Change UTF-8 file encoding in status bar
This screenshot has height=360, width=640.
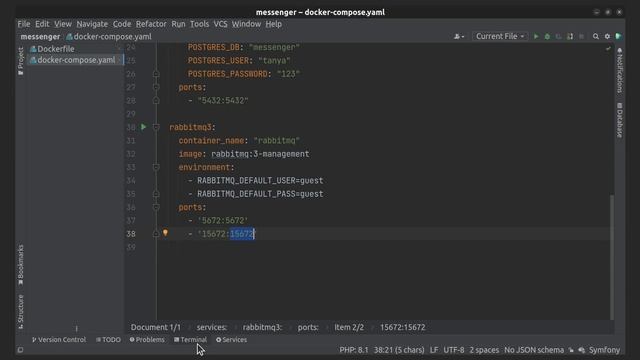tap(454, 350)
